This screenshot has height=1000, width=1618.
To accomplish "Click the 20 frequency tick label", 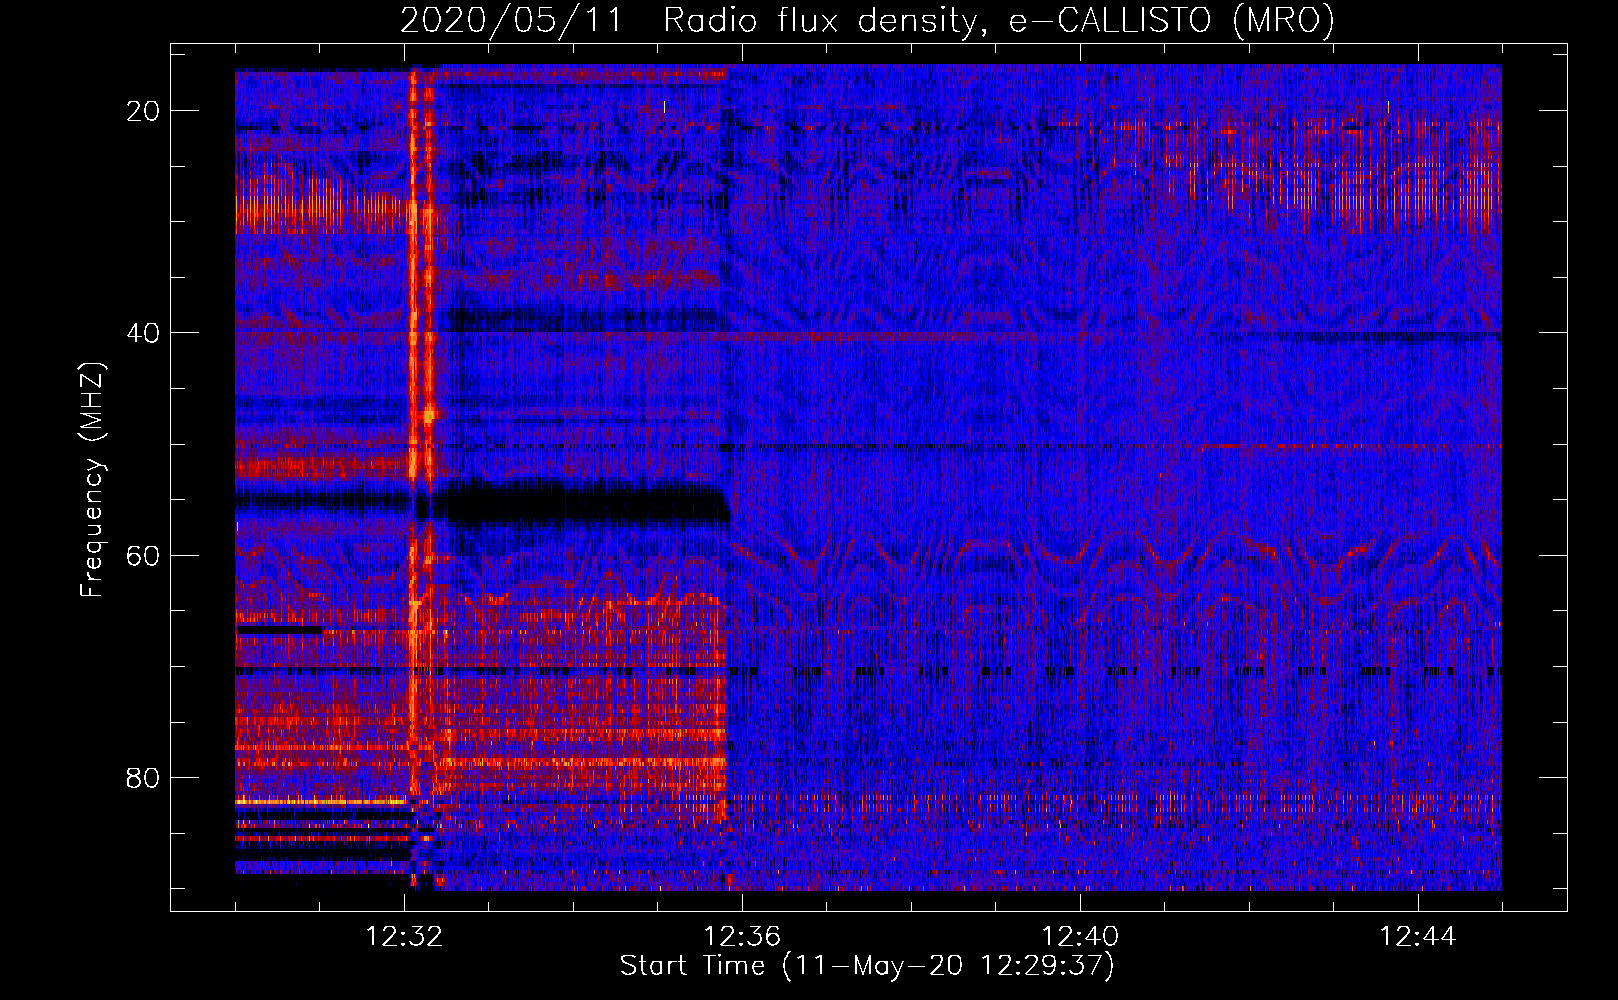I will coord(144,111).
